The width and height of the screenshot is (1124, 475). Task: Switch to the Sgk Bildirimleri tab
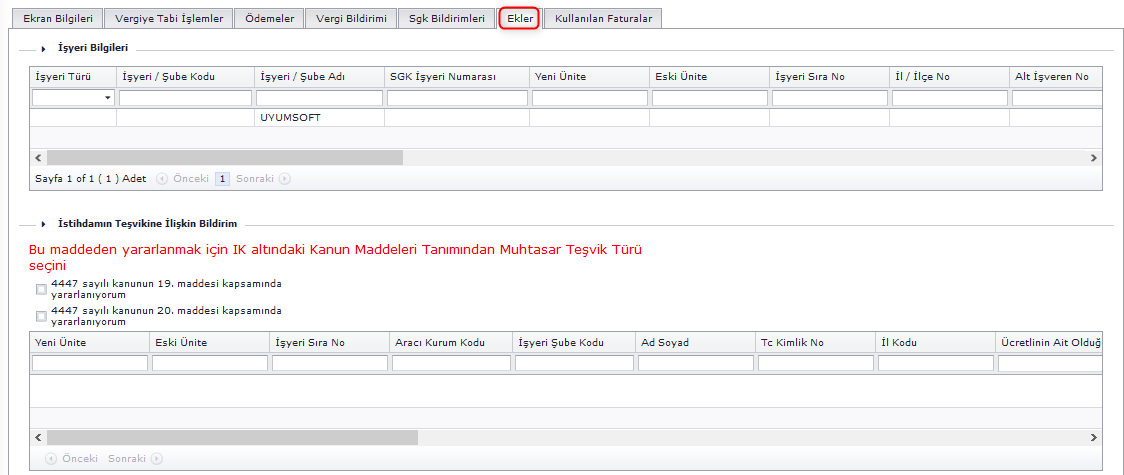click(446, 18)
